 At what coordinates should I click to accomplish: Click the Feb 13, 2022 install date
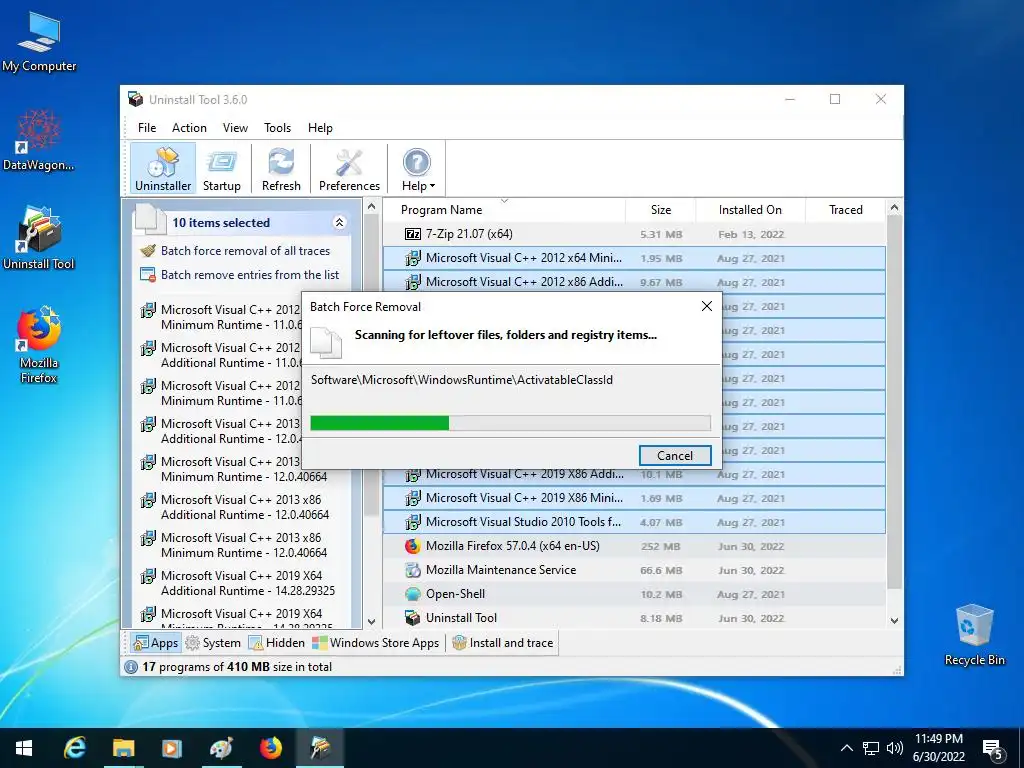tap(751, 234)
